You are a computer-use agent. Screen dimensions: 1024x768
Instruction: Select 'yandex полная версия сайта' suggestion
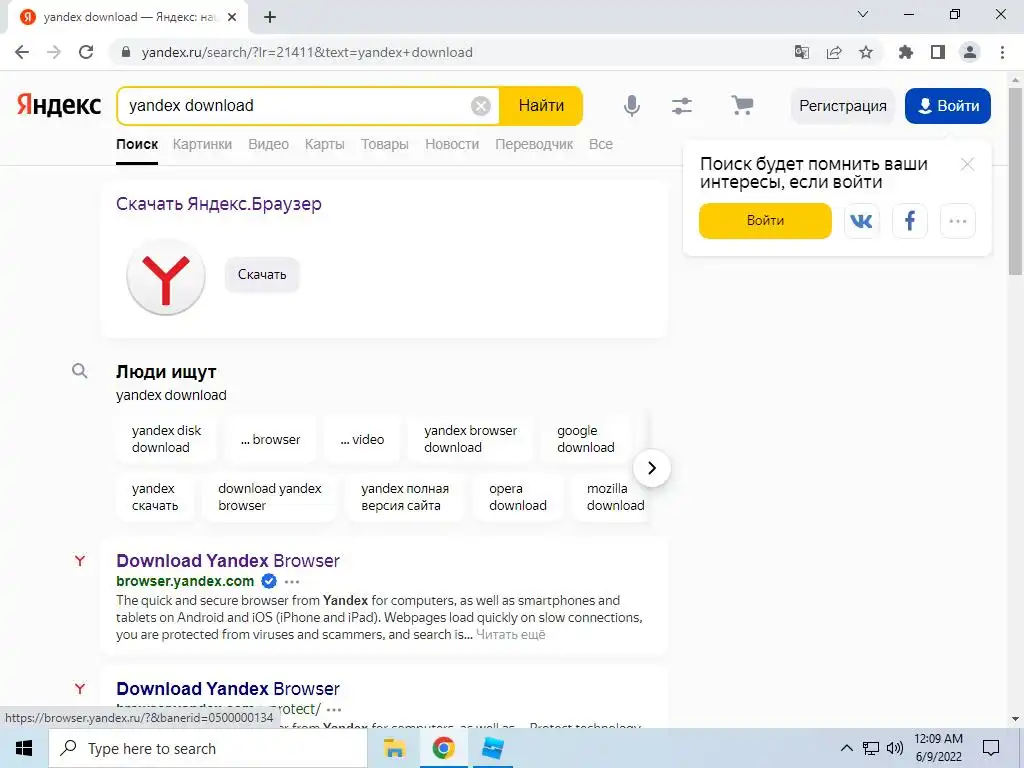coord(405,497)
